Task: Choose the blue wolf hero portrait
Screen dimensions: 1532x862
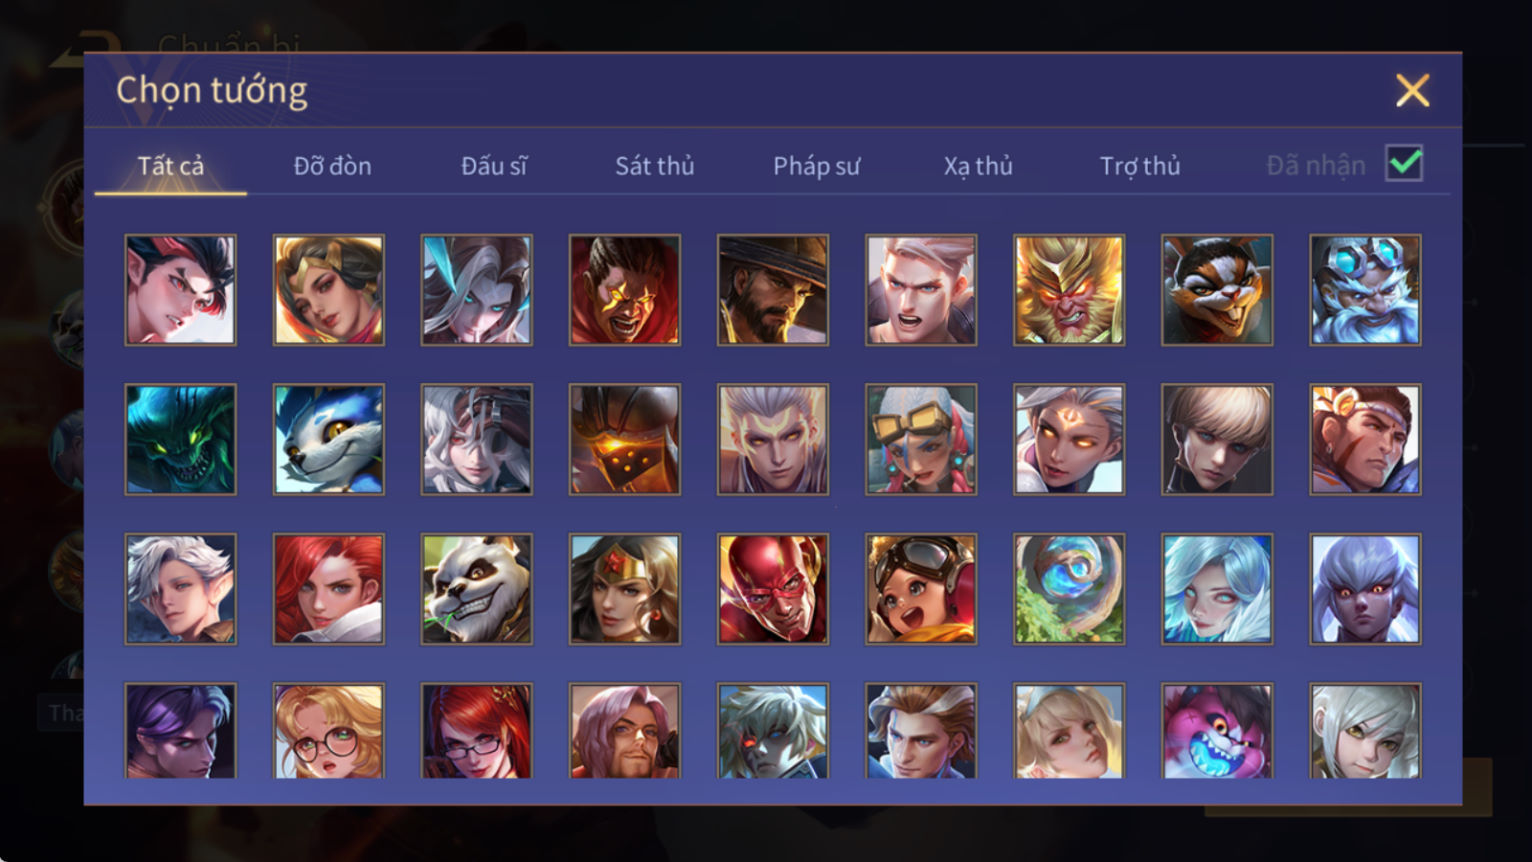Action: [329, 440]
